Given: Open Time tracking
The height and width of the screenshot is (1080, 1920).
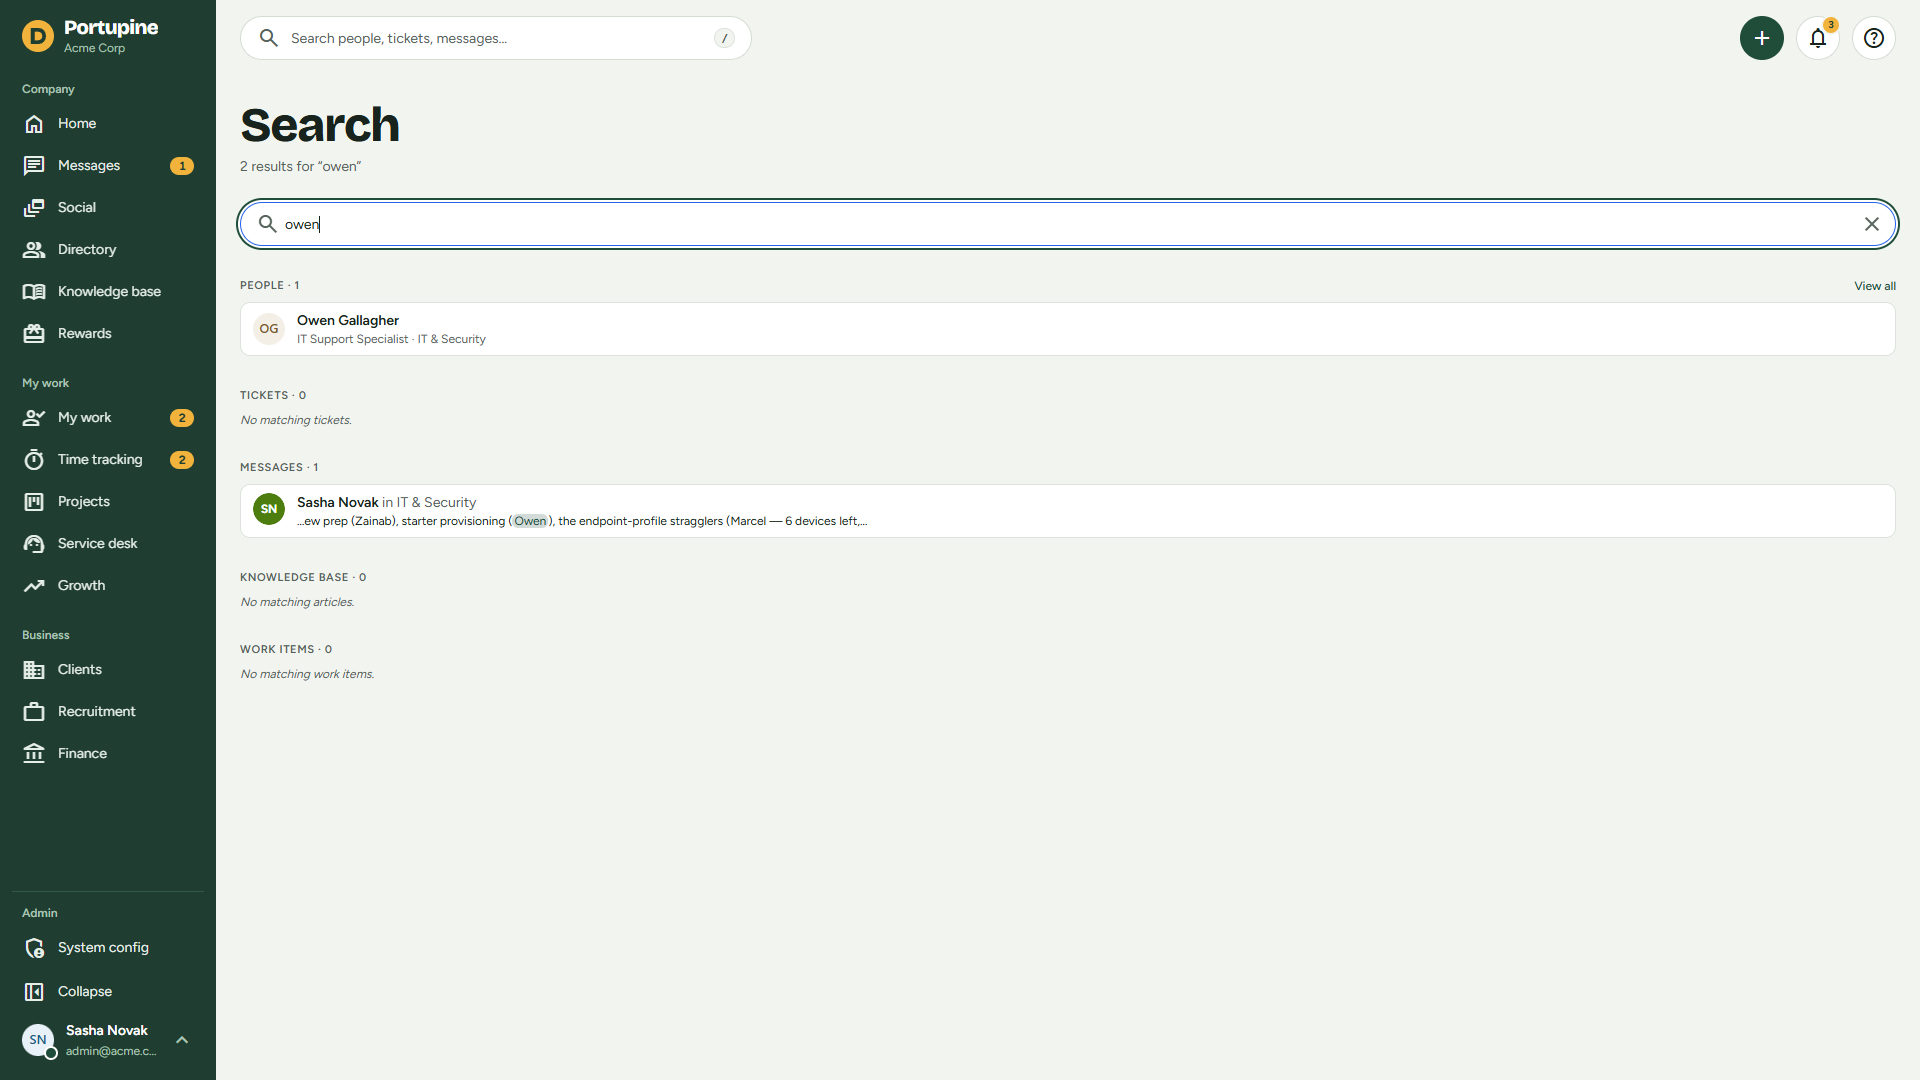Looking at the screenshot, I should tap(108, 460).
